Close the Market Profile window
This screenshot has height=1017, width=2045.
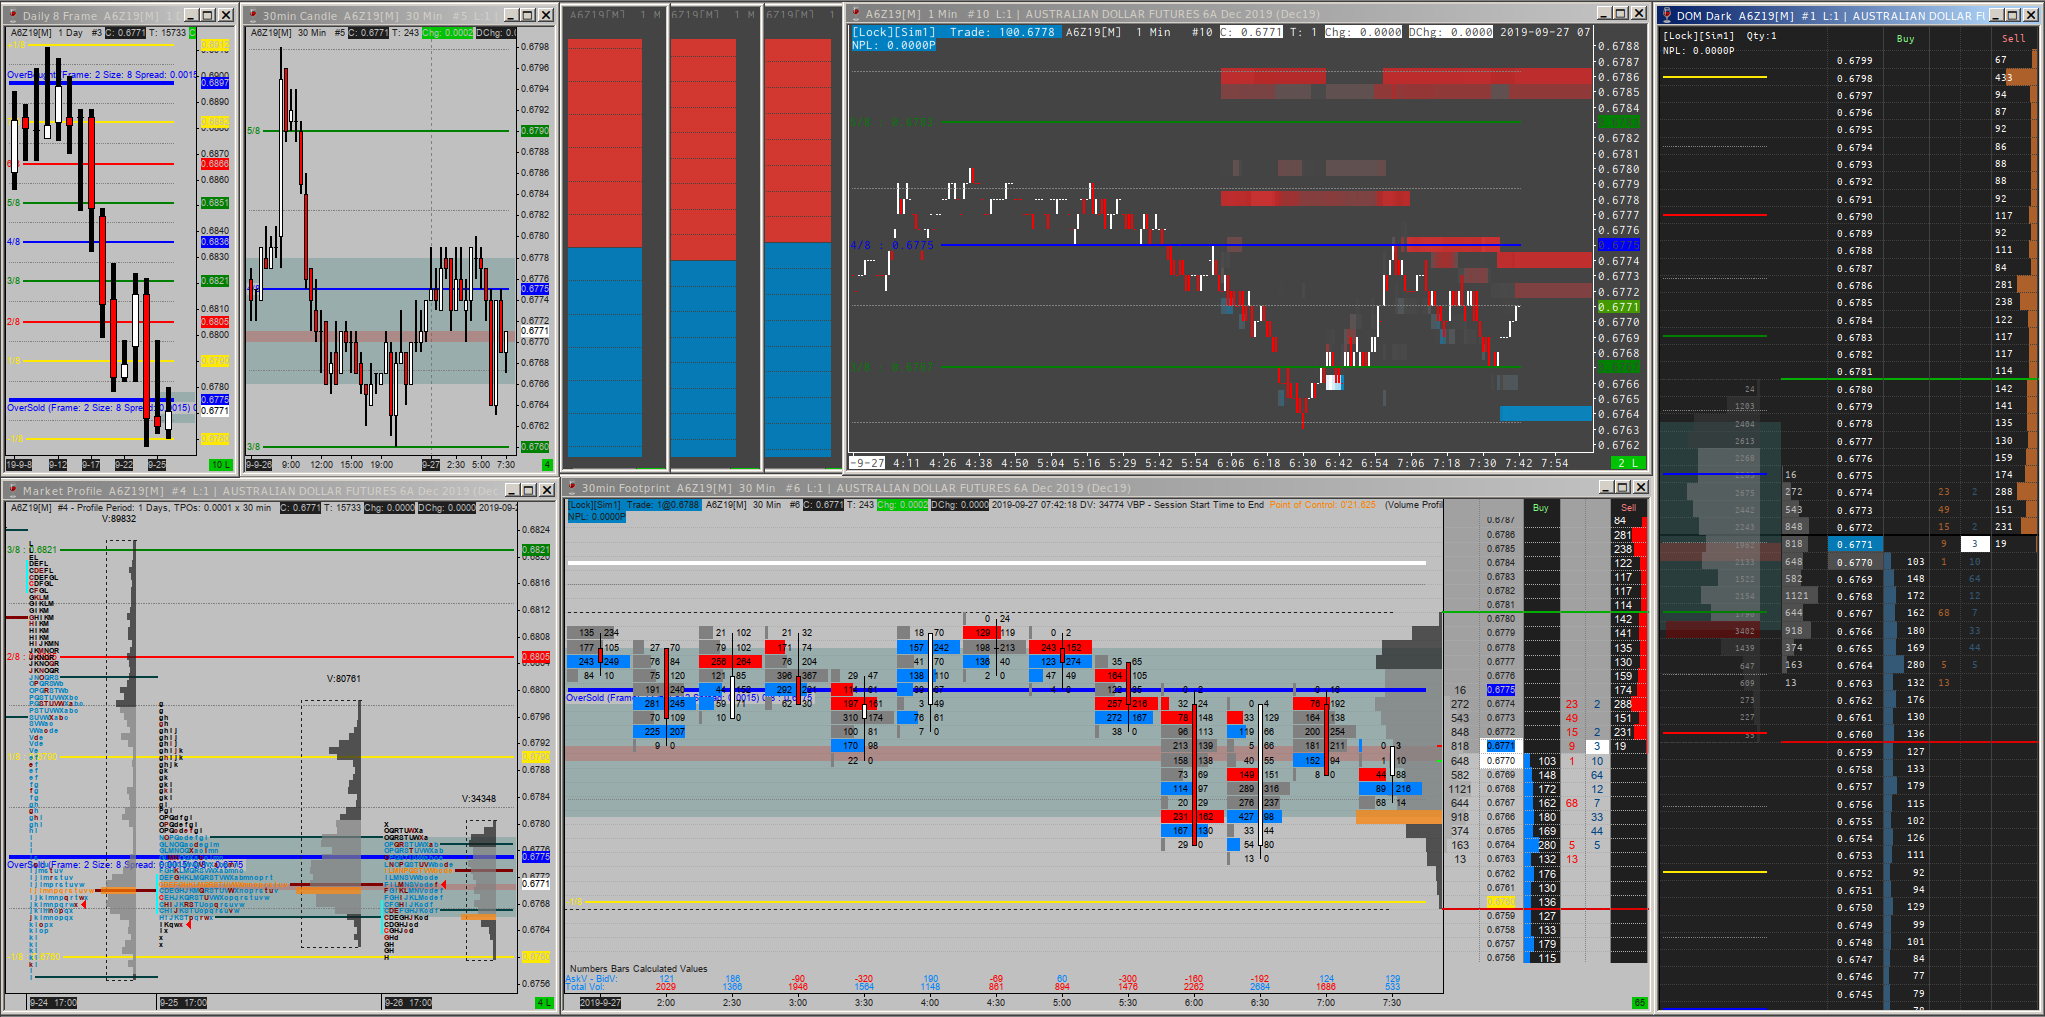coord(547,490)
